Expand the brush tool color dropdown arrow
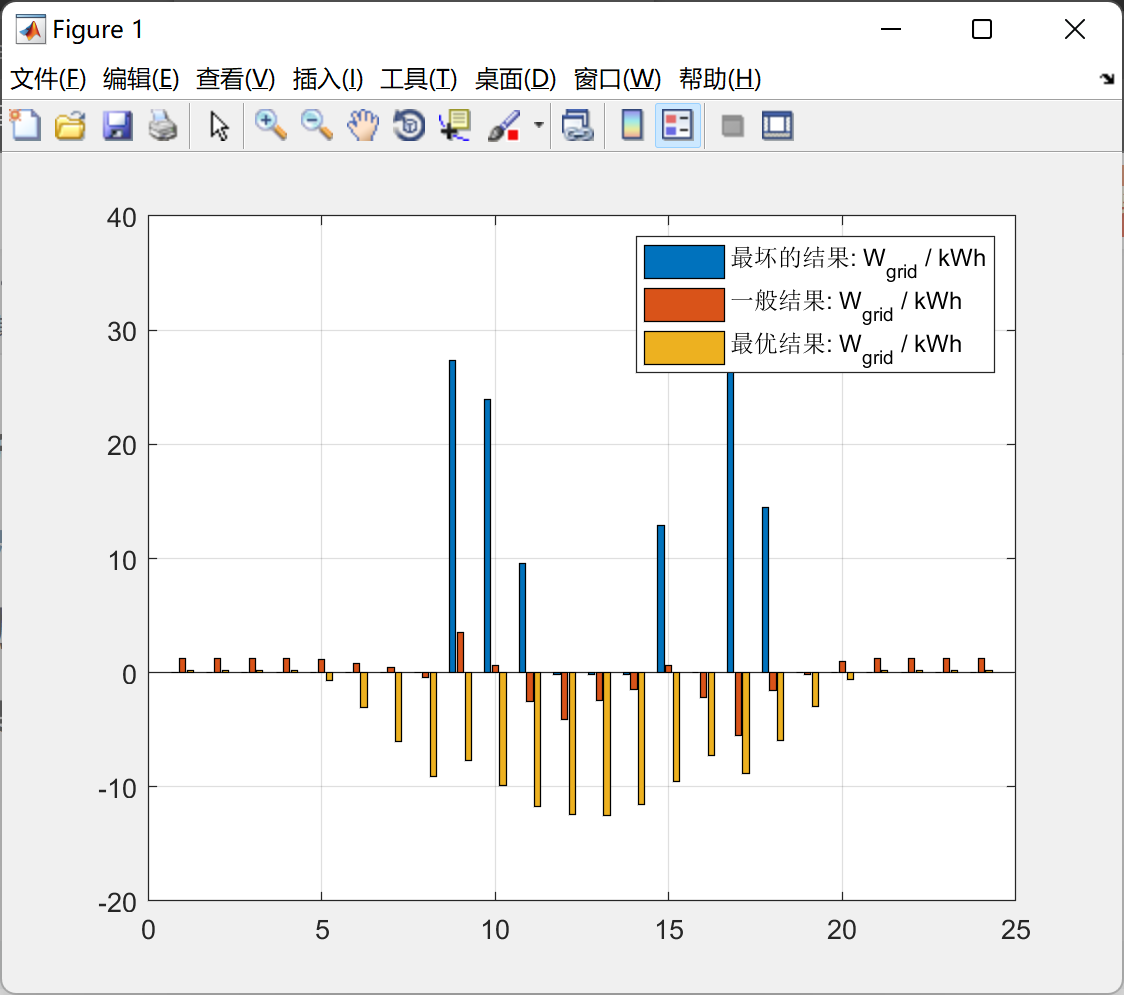 click(x=539, y=126)
